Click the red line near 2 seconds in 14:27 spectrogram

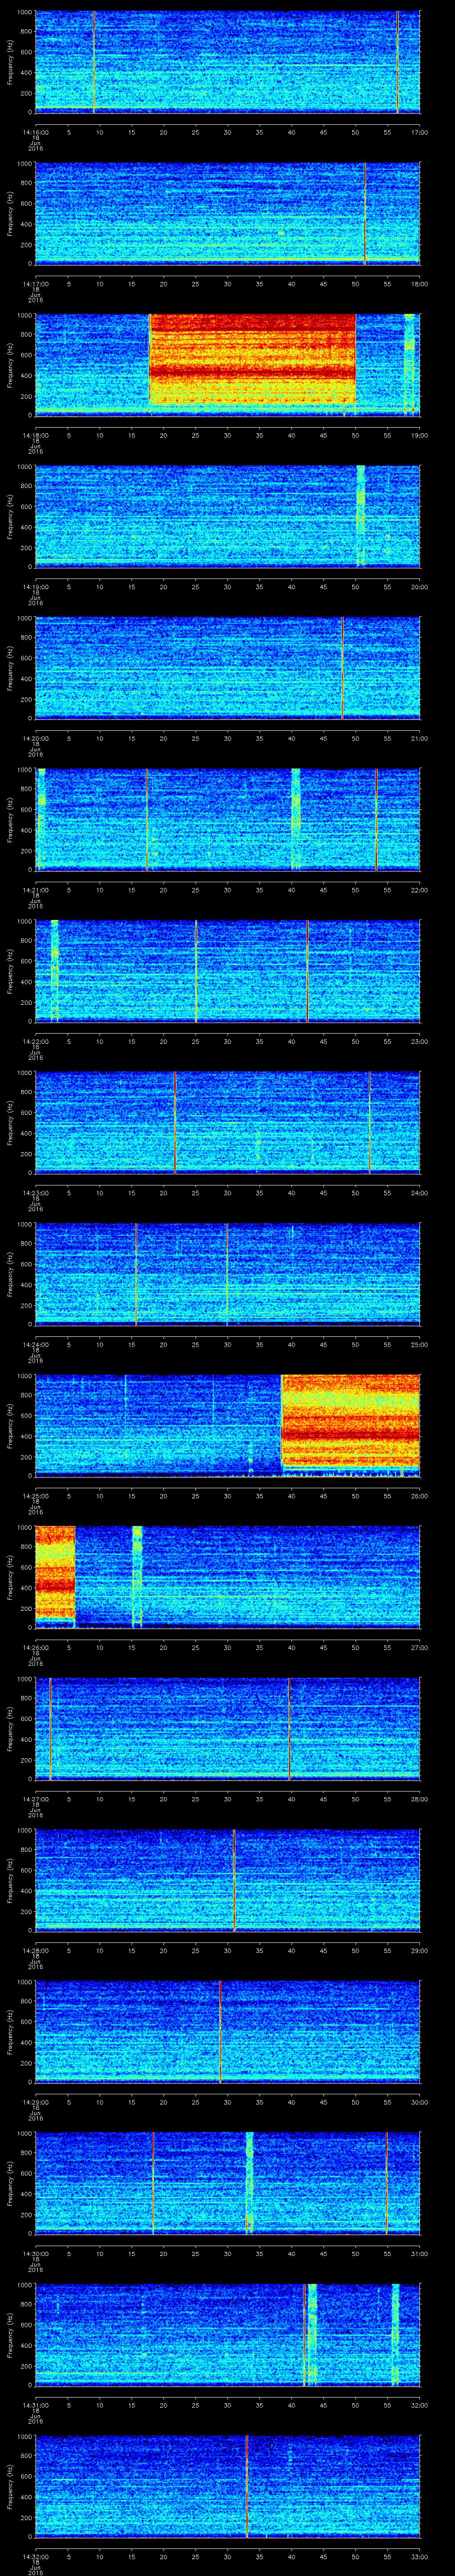pyautogui.click(x=50, y=1729)
